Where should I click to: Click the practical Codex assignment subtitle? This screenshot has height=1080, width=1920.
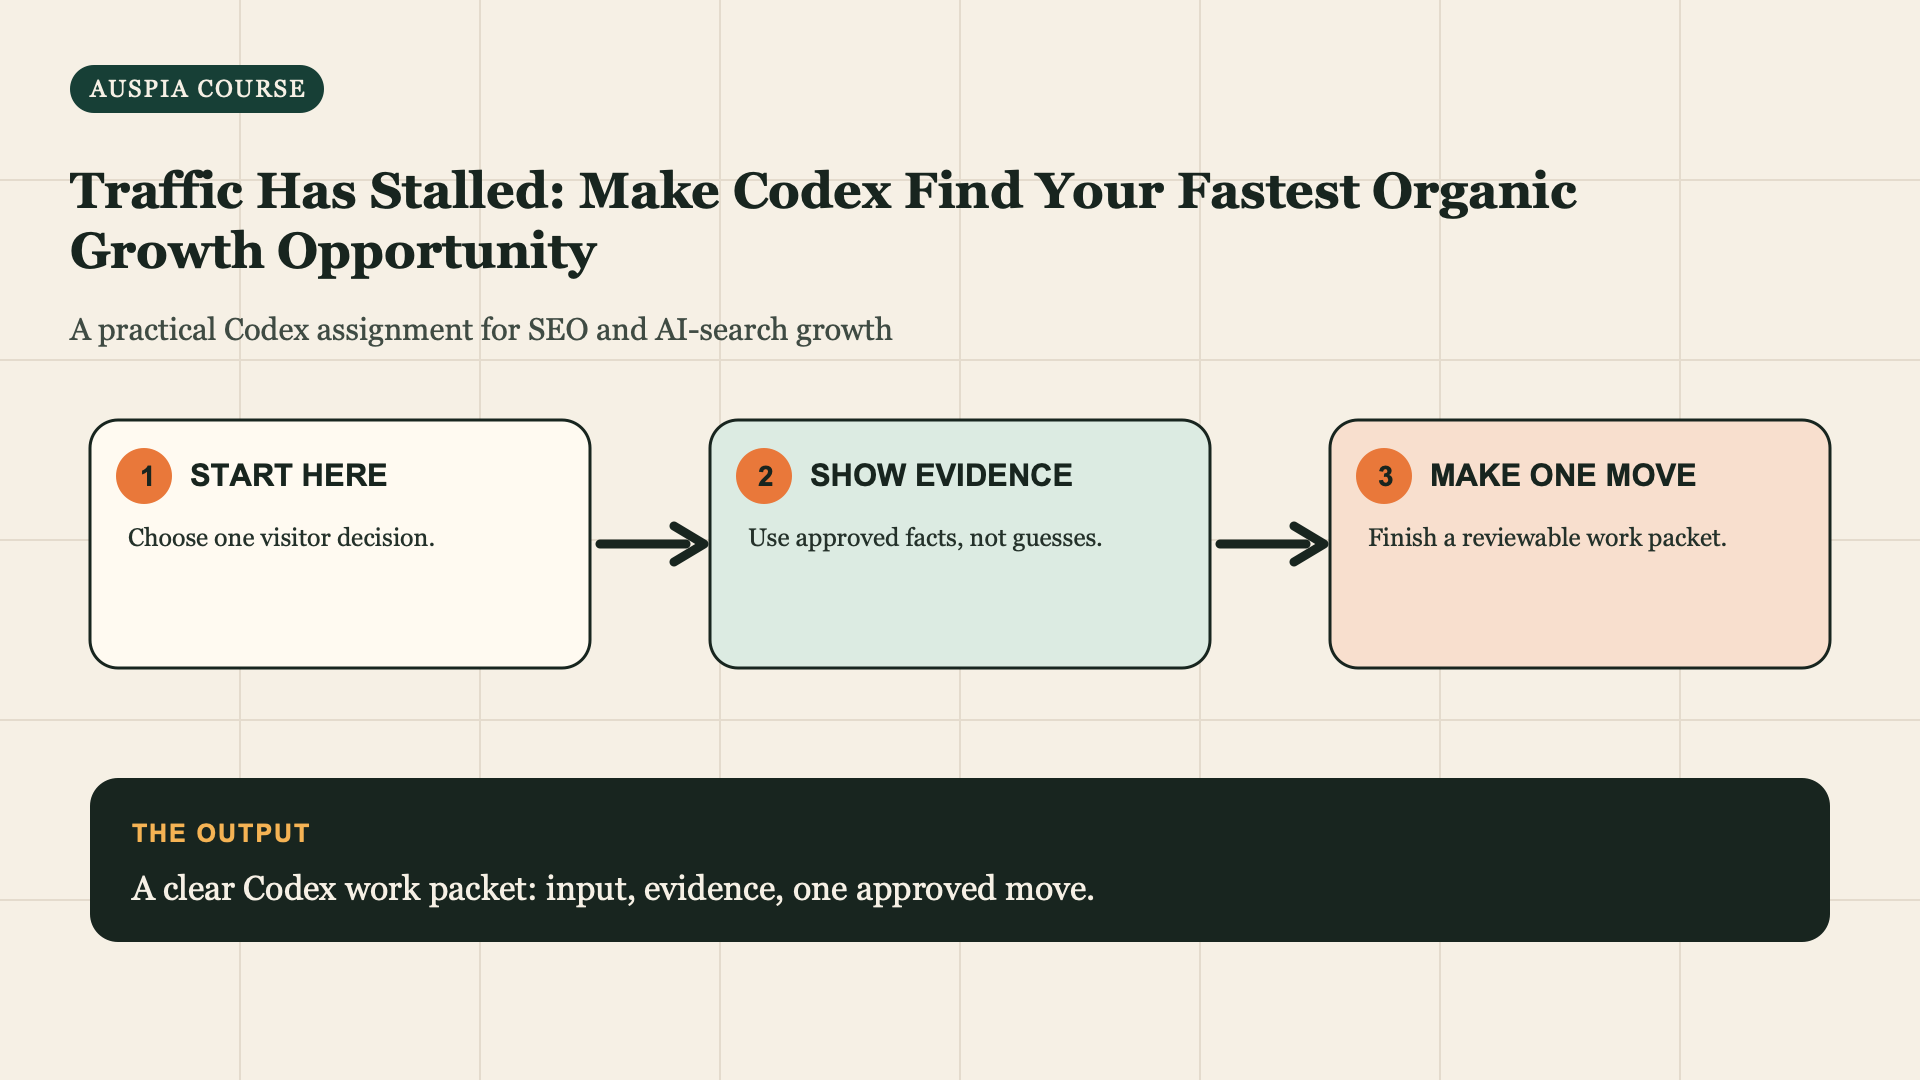[x=481, y=329]
